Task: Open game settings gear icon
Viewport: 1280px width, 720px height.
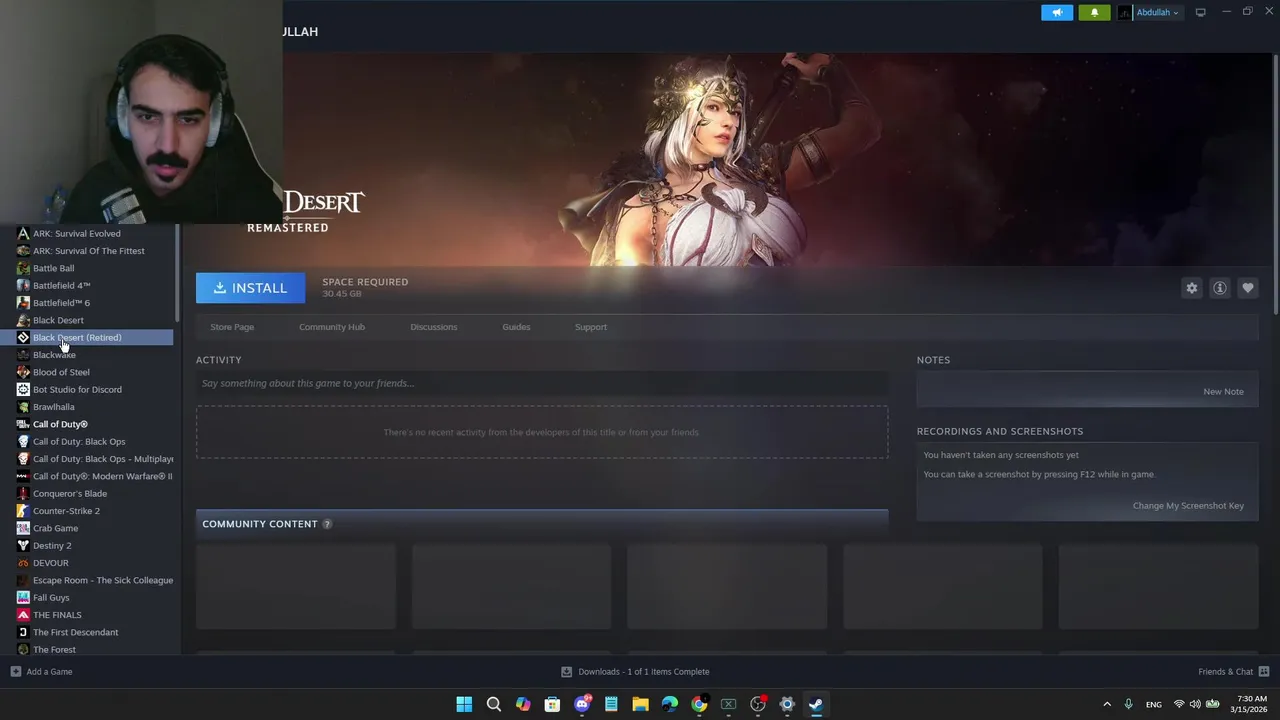Action: (x=1192, y=288)
